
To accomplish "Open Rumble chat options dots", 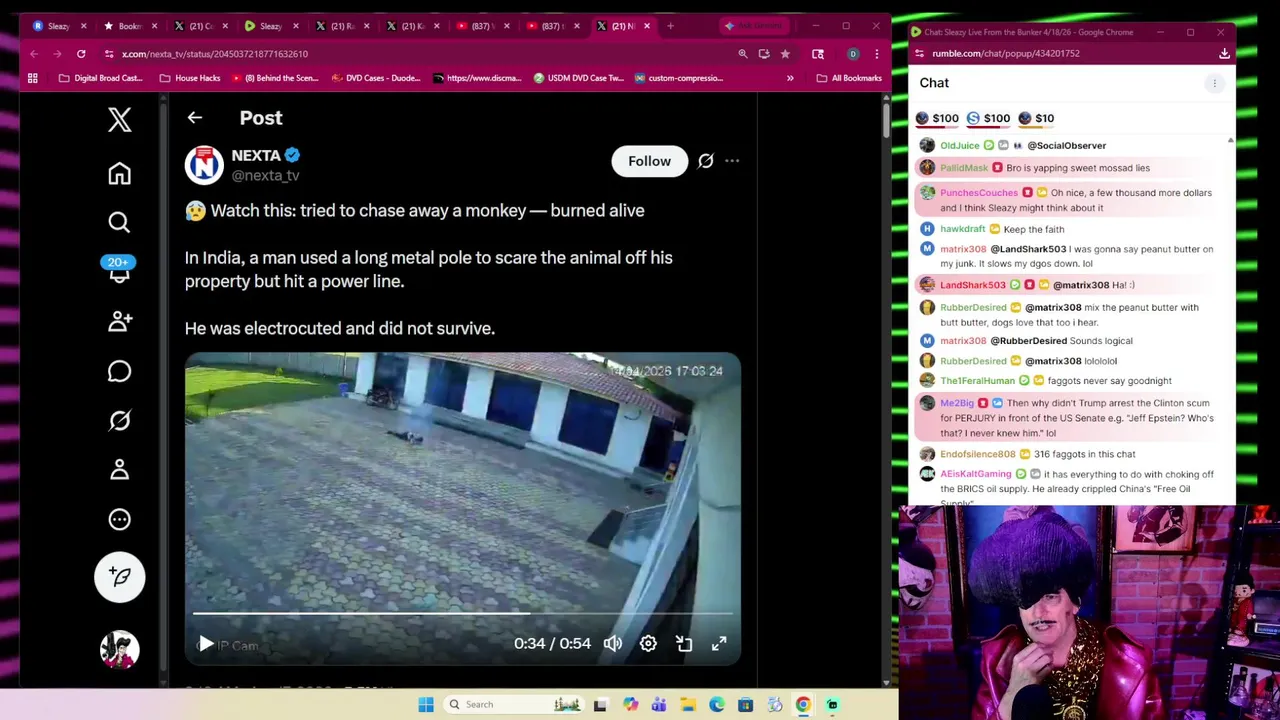I will (1214, 84).
